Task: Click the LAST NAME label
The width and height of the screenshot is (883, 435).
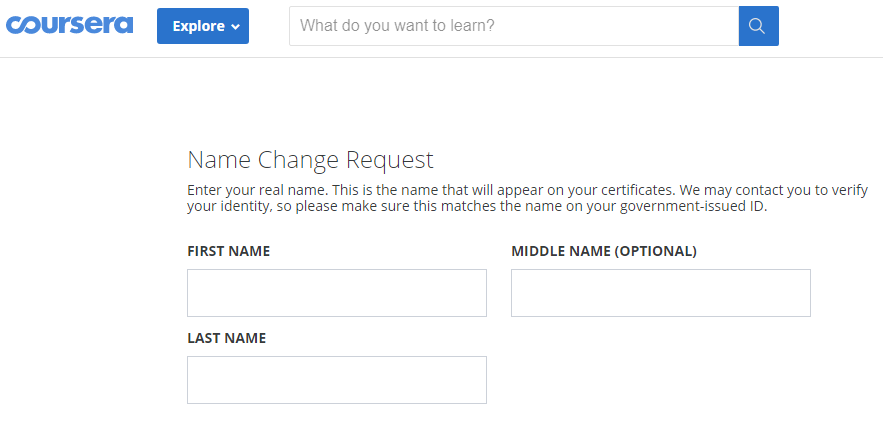Action: tap(226, 338)
